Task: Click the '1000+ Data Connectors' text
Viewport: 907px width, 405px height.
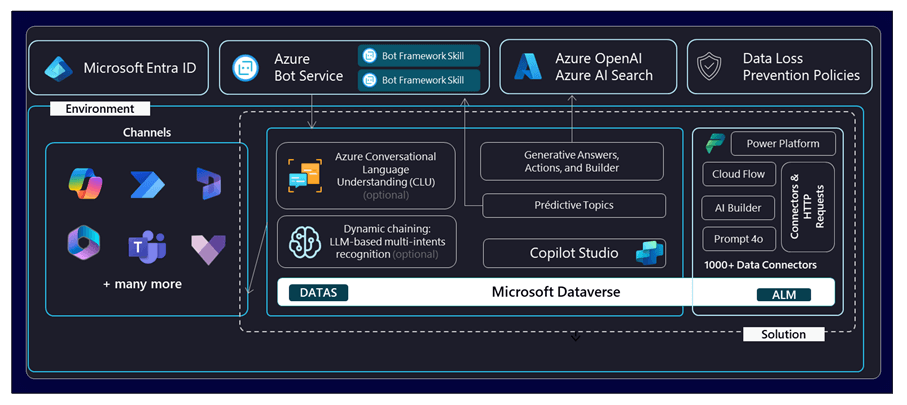Action: point(761,266)
